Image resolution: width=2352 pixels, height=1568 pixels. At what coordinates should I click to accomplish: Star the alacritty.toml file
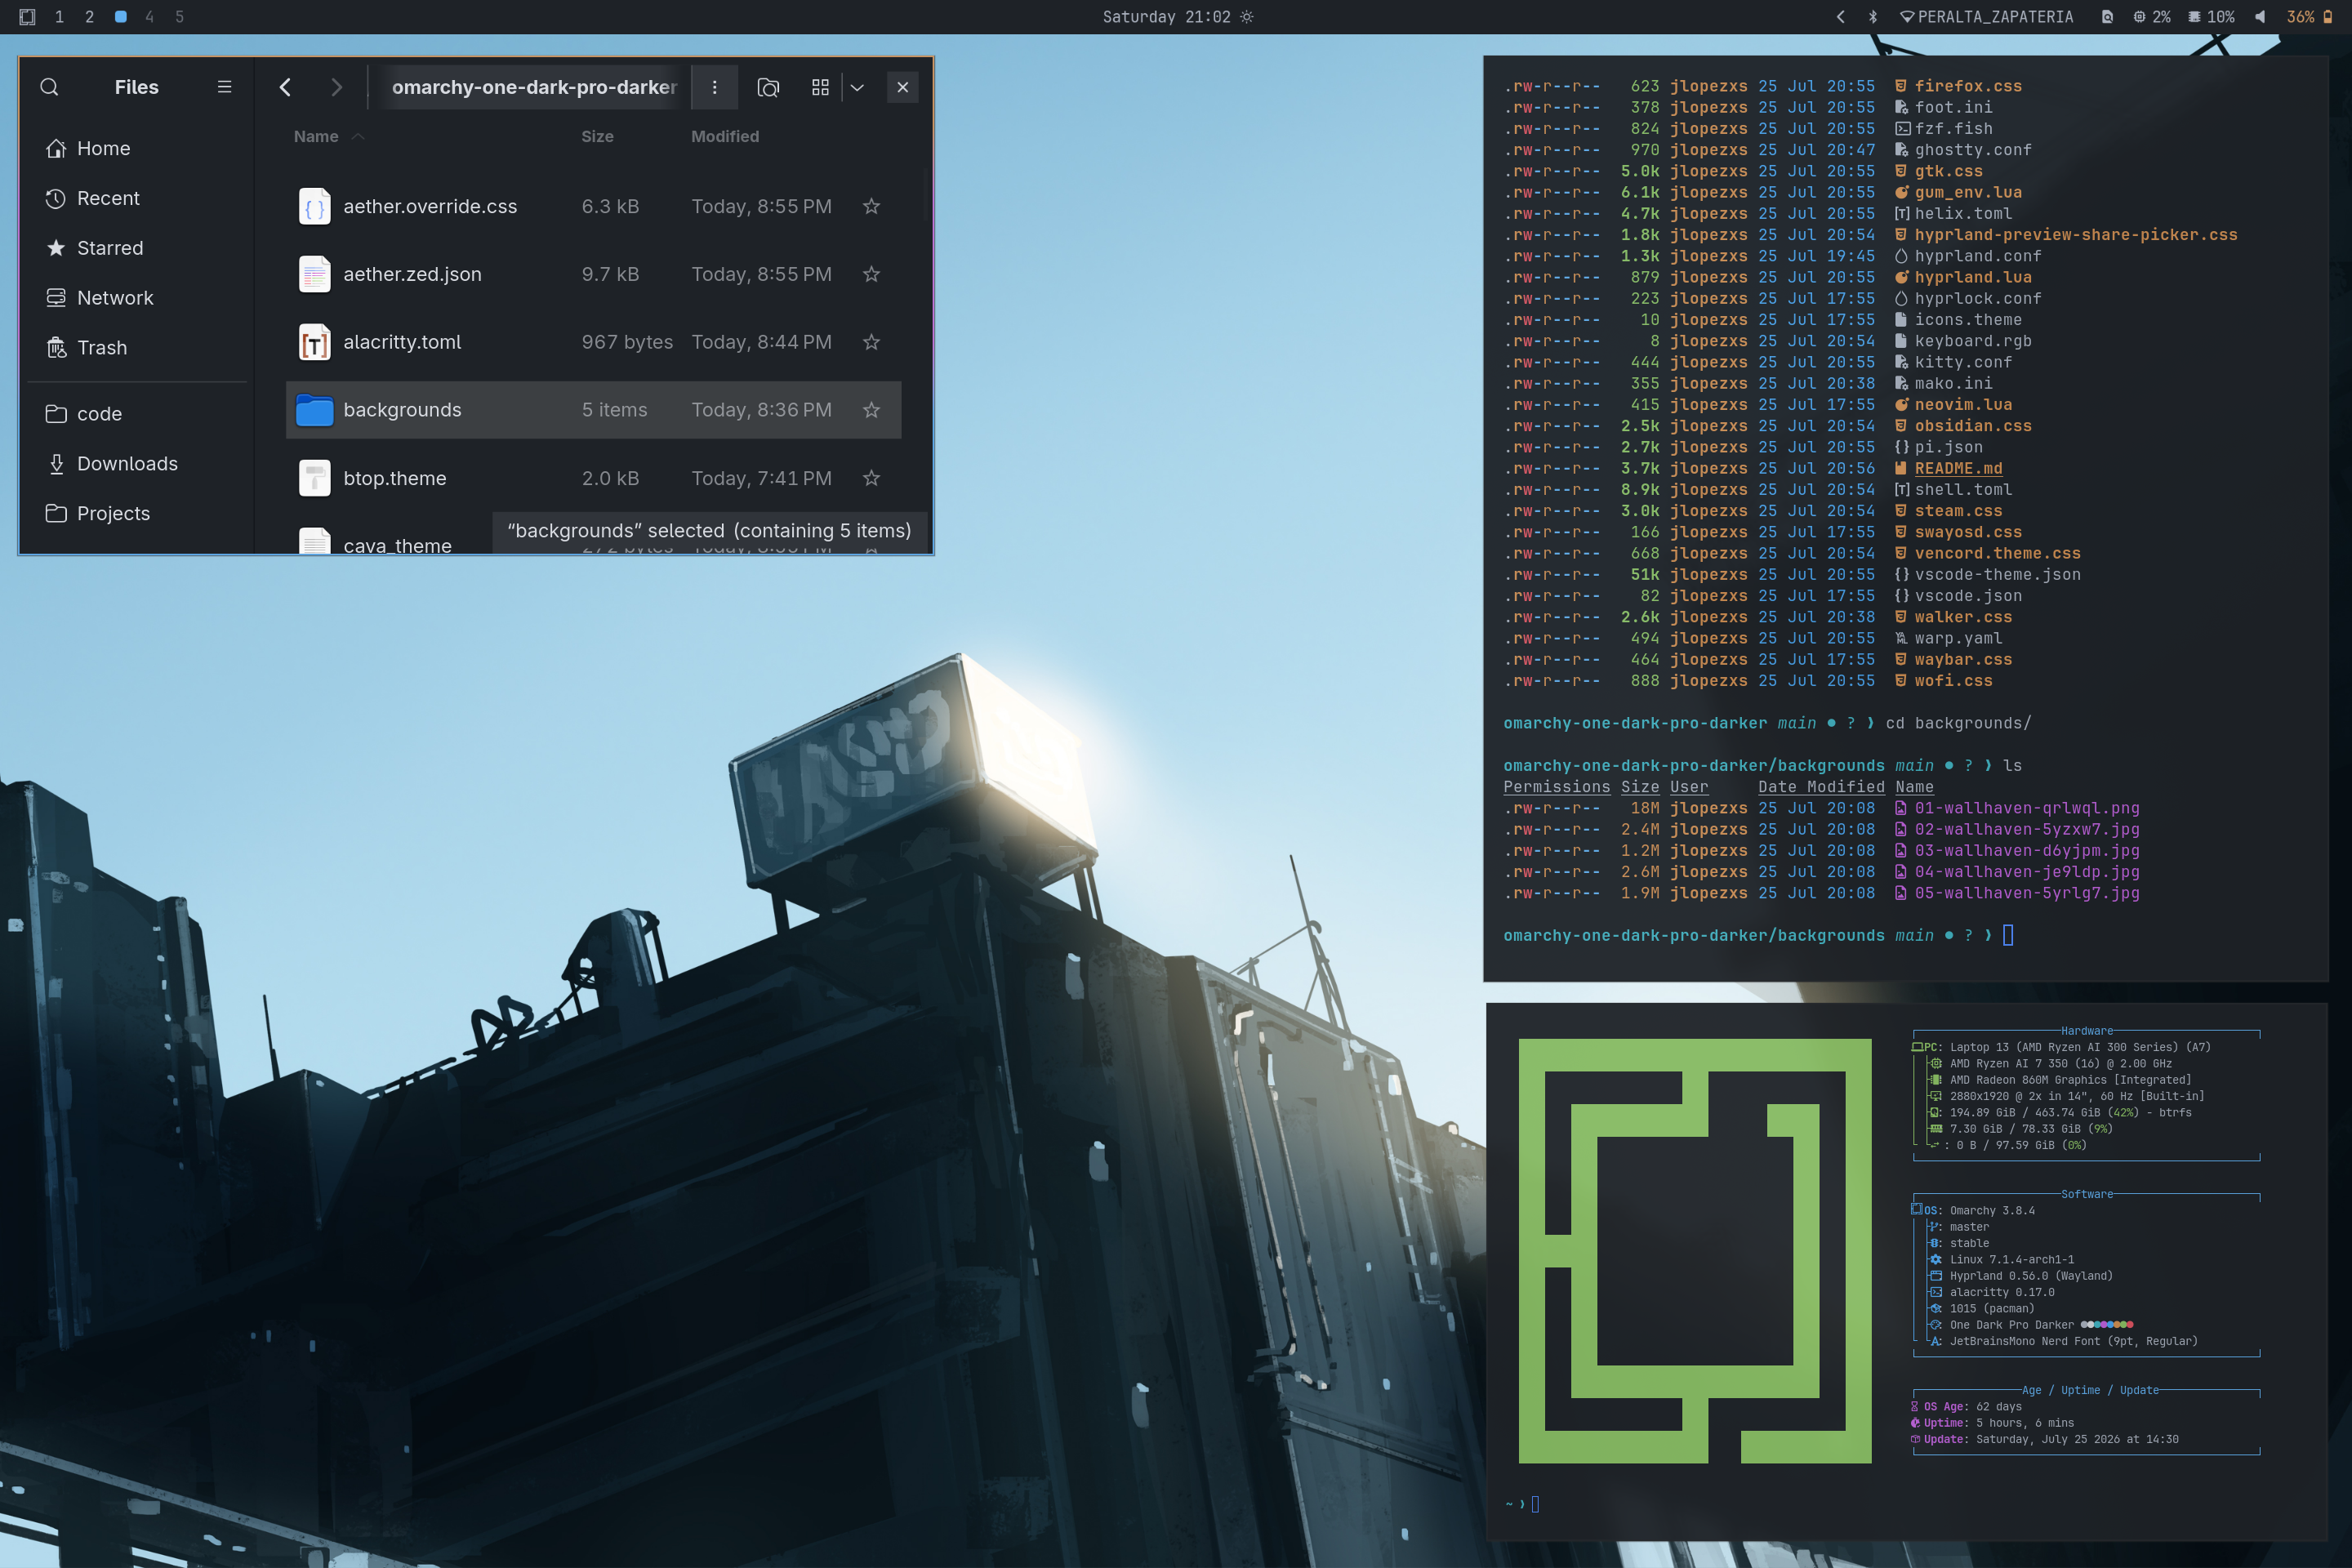872,342
